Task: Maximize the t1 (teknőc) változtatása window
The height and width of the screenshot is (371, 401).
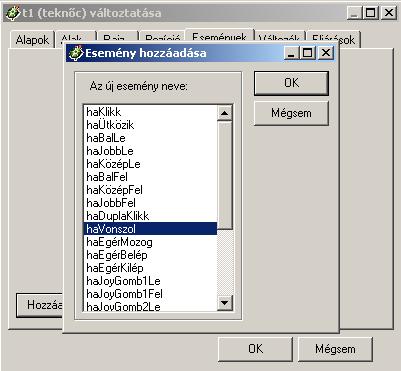Action: (371, 13)
